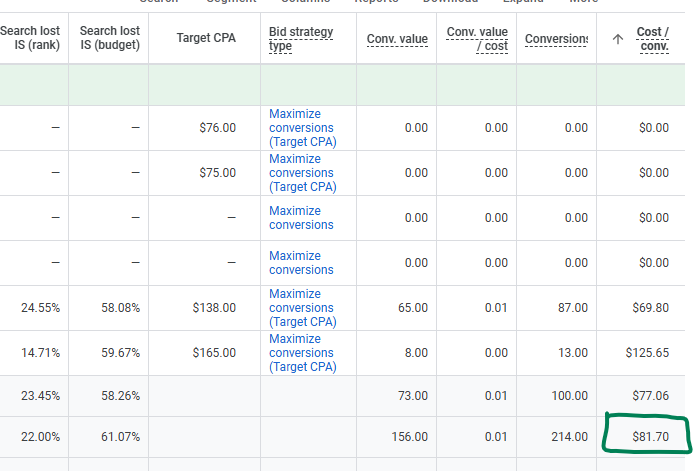Click the 61.07% search lost budget cell
The height and width of the screenshot is (471, 694).
(120, 438)
